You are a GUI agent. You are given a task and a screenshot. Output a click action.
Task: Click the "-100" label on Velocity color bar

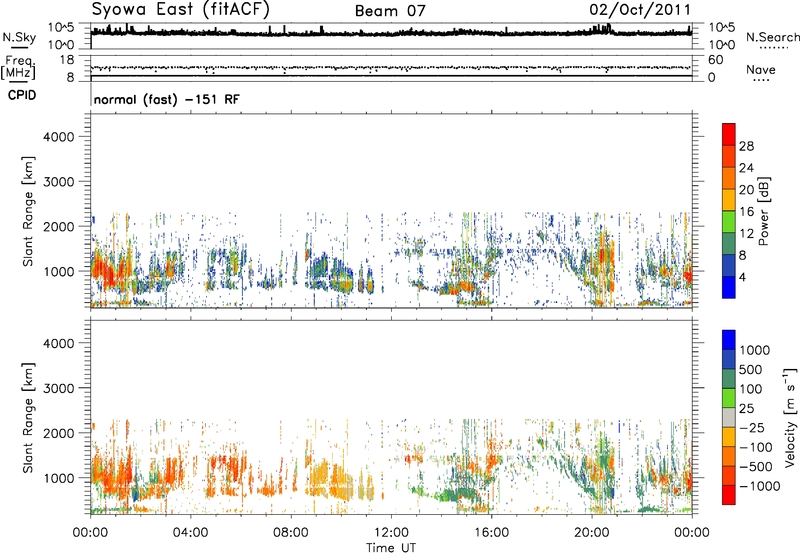click(x=756, y=447)
